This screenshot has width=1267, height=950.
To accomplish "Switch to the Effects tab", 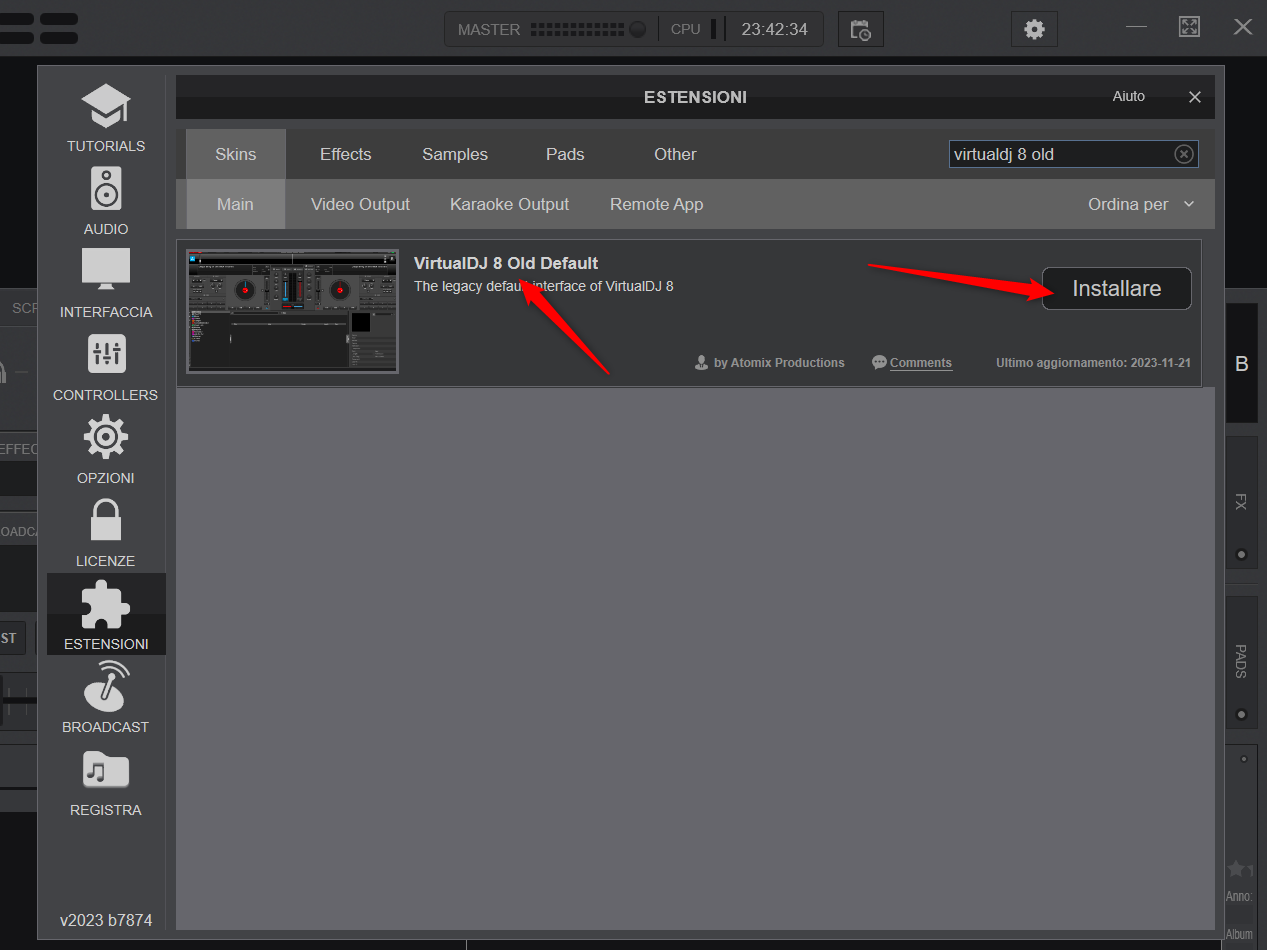I will pyautogui.click(x=346, y=154).
